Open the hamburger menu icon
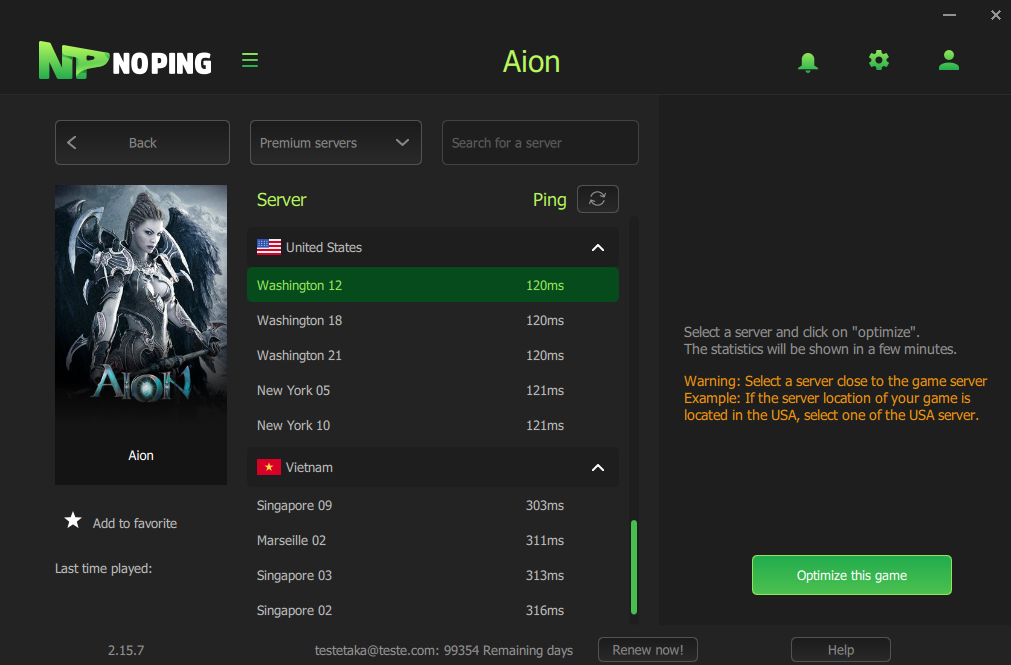The width and height of the screenshot is (1011, 665). (x=250, y=60)
